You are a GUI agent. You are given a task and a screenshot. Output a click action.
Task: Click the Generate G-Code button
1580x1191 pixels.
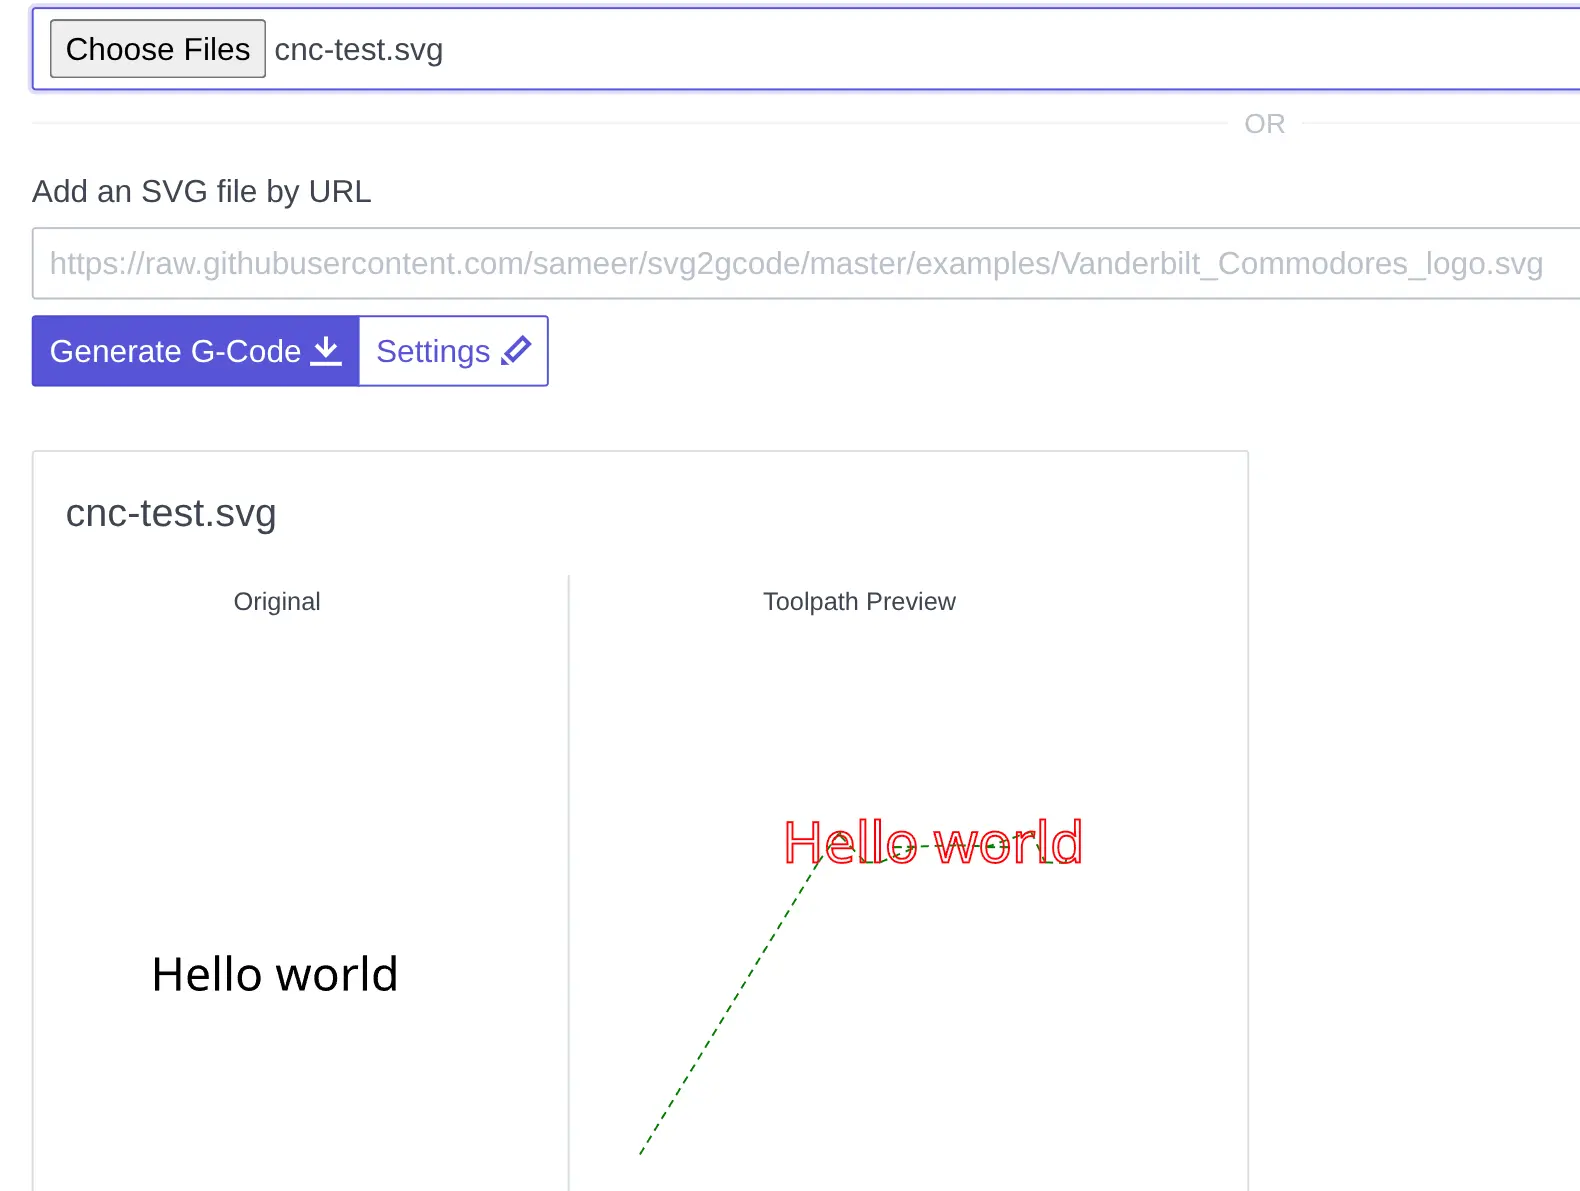[196, 351]
